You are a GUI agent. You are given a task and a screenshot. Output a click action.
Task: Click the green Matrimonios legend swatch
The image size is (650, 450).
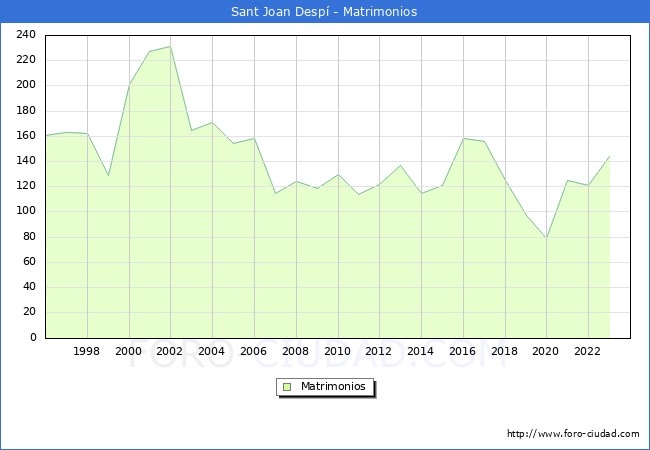pos(287,387)
